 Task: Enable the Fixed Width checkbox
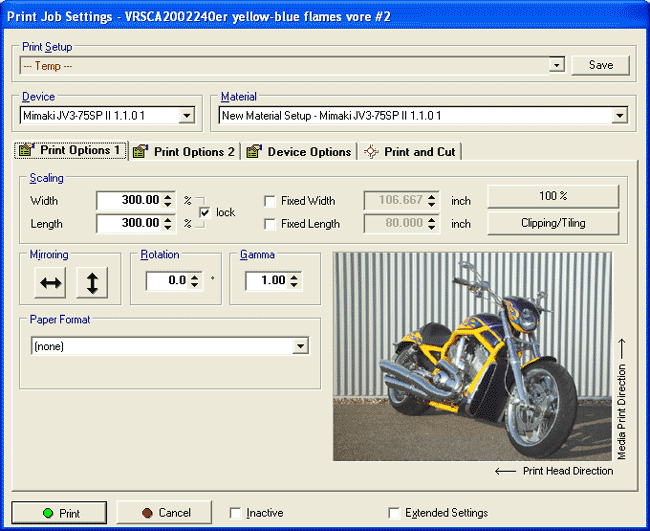[x=270, y=201]
